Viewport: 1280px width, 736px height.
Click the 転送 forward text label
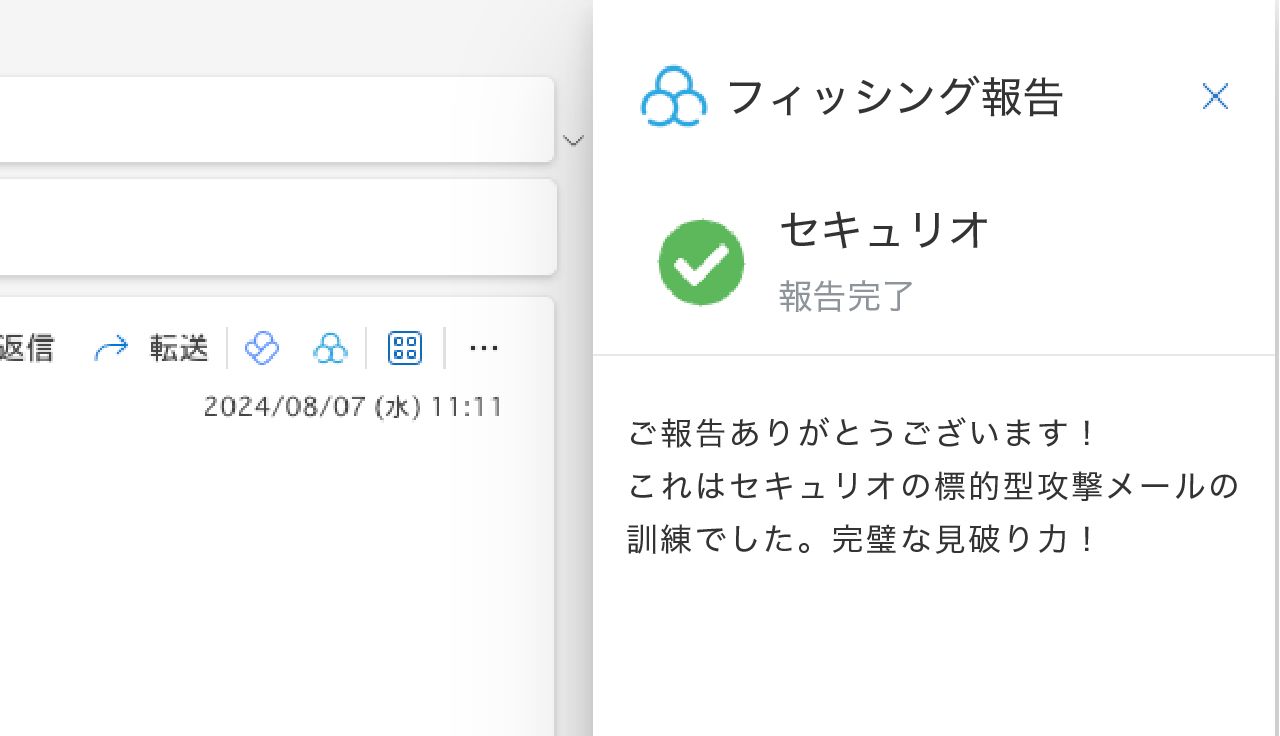179,348
